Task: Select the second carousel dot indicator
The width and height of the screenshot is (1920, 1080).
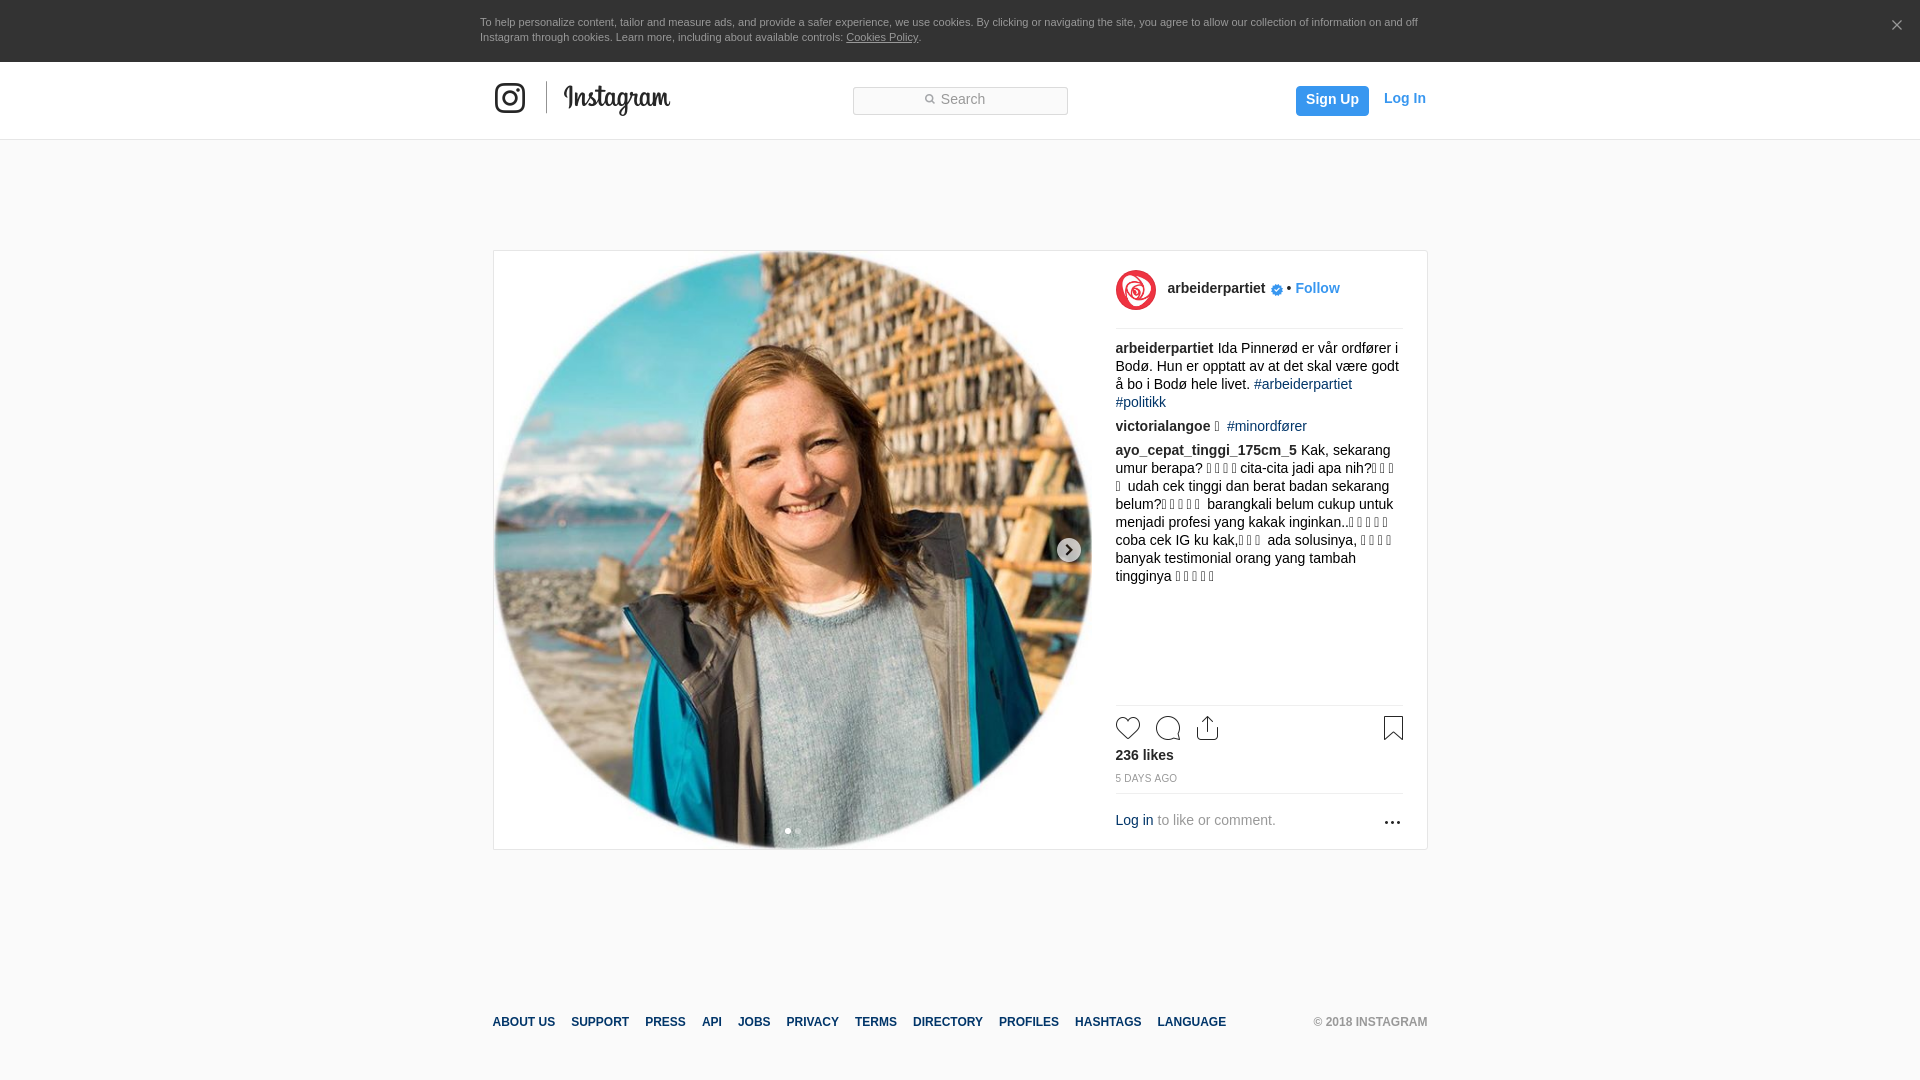Action: click(798, 831)
